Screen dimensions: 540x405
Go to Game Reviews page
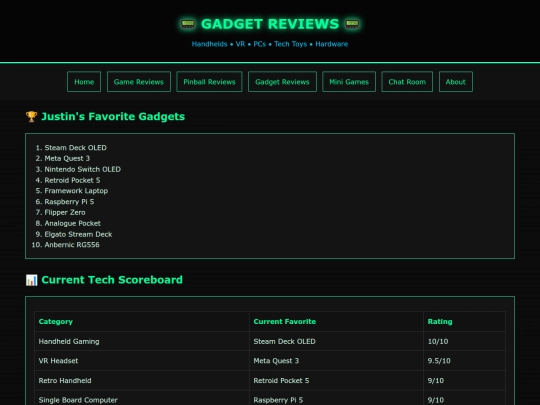139,82
